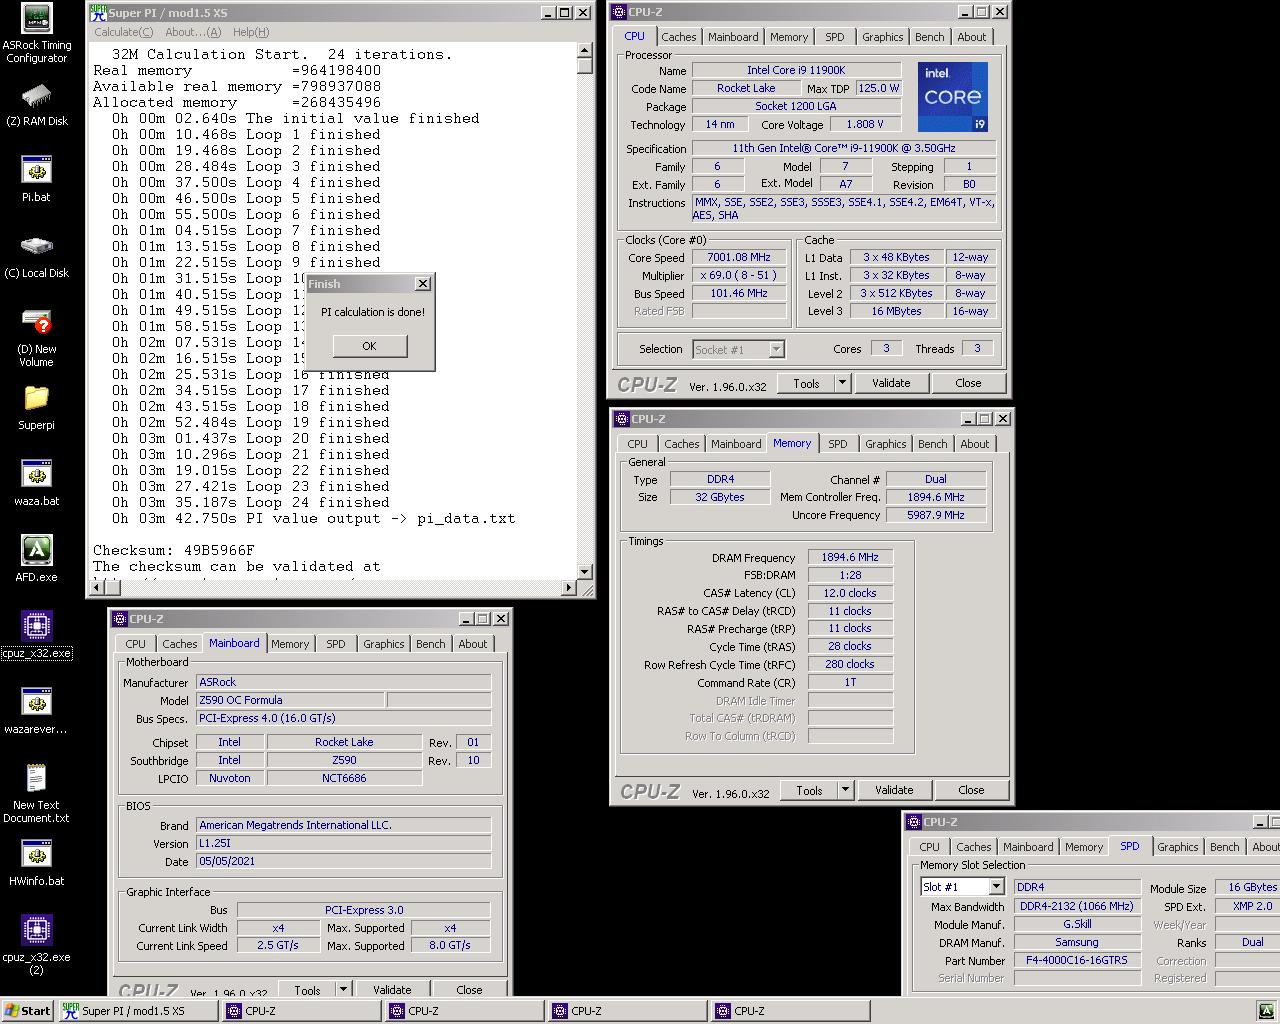
Task: Open the About menu in Super PI
Action: coord(193,32)
